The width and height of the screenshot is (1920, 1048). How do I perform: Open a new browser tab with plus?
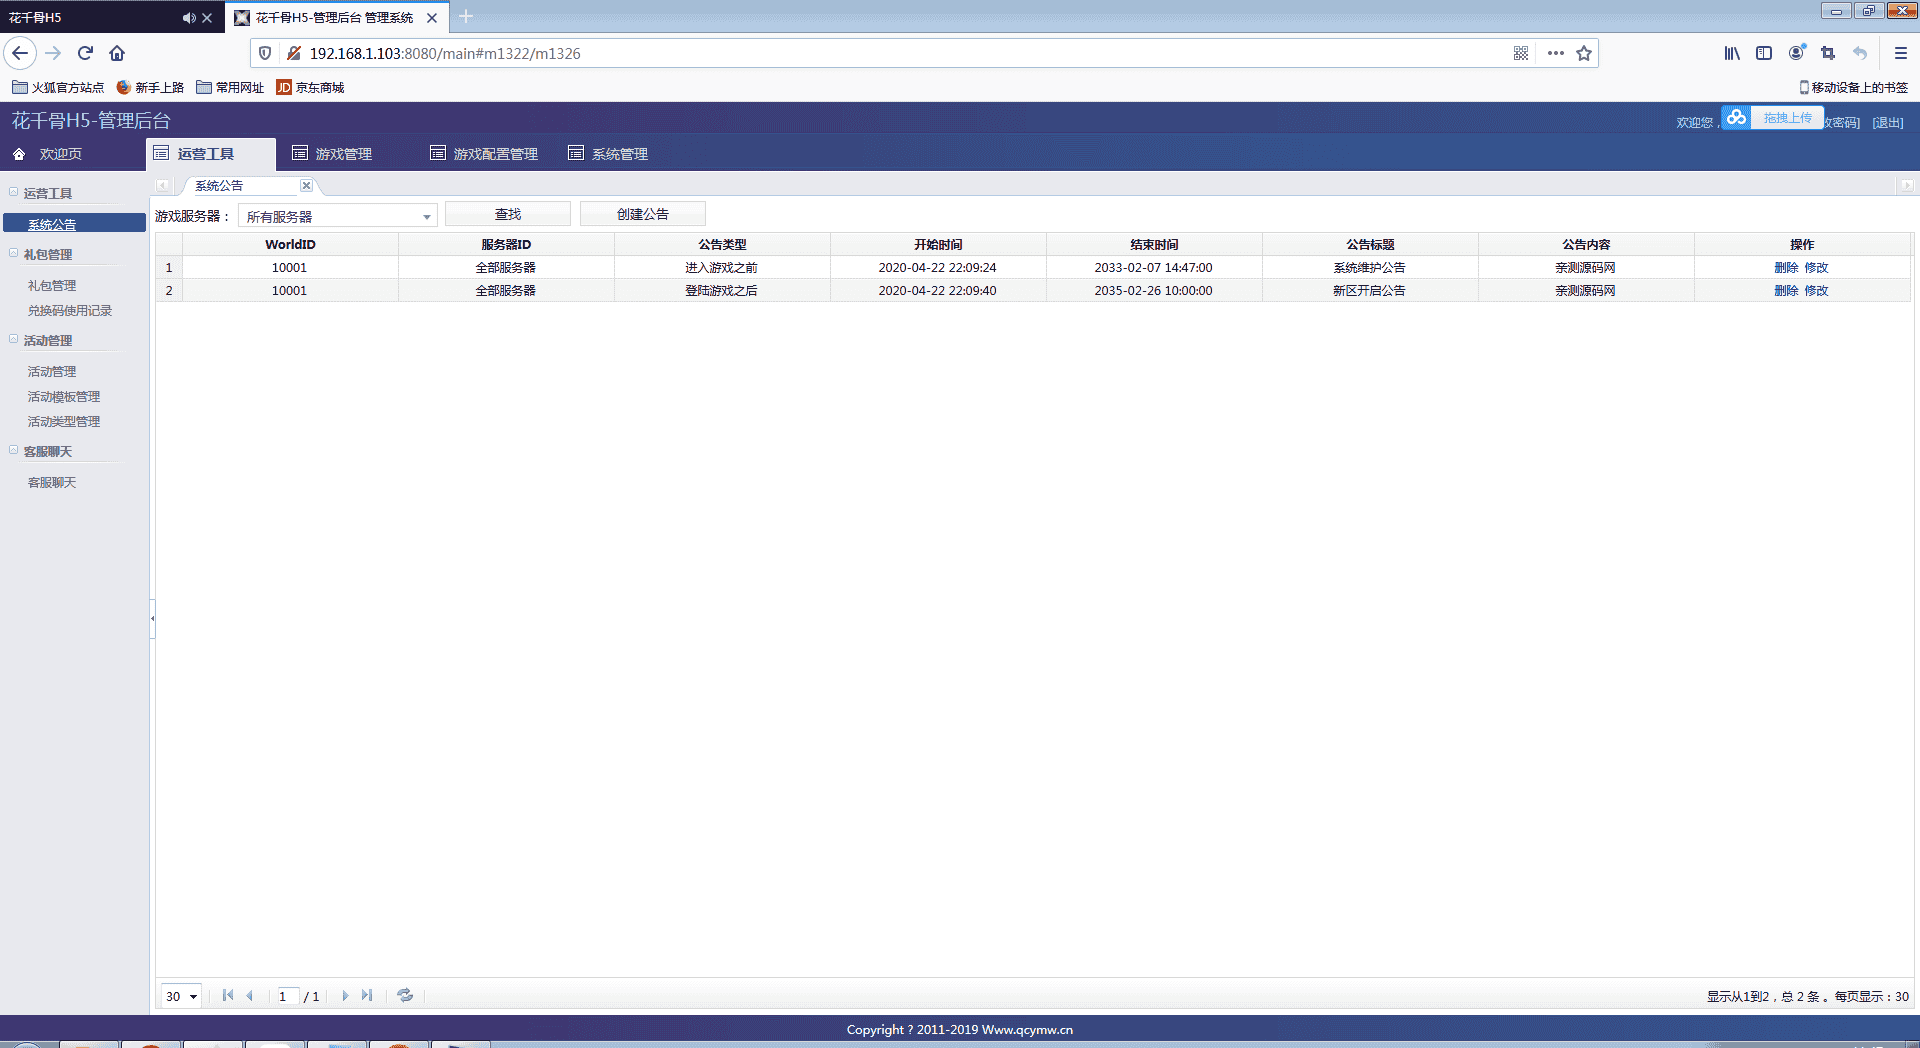coord(466,17)
